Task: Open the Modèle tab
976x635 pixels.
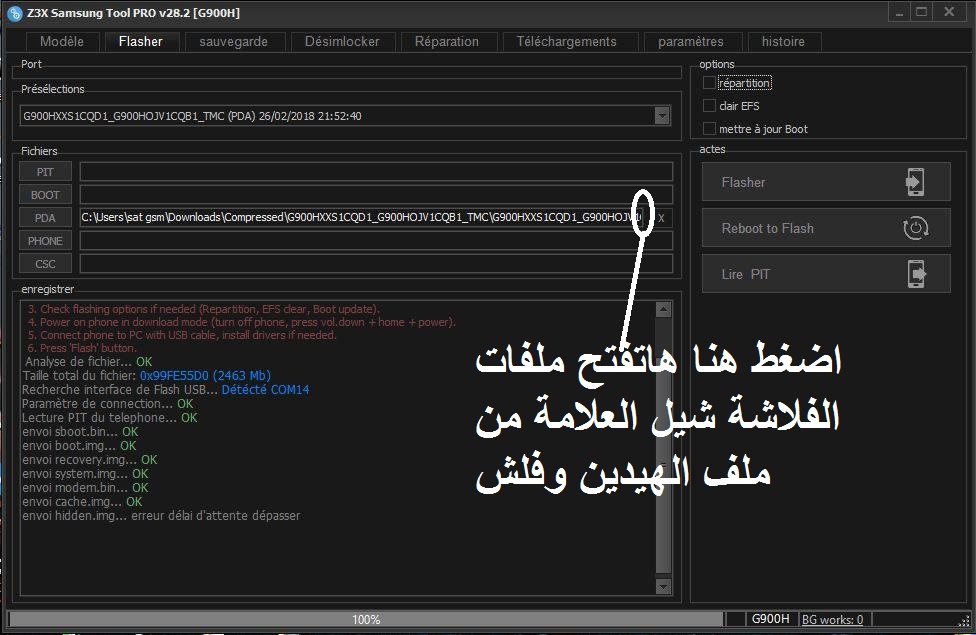Action: (x=61, y=42)
